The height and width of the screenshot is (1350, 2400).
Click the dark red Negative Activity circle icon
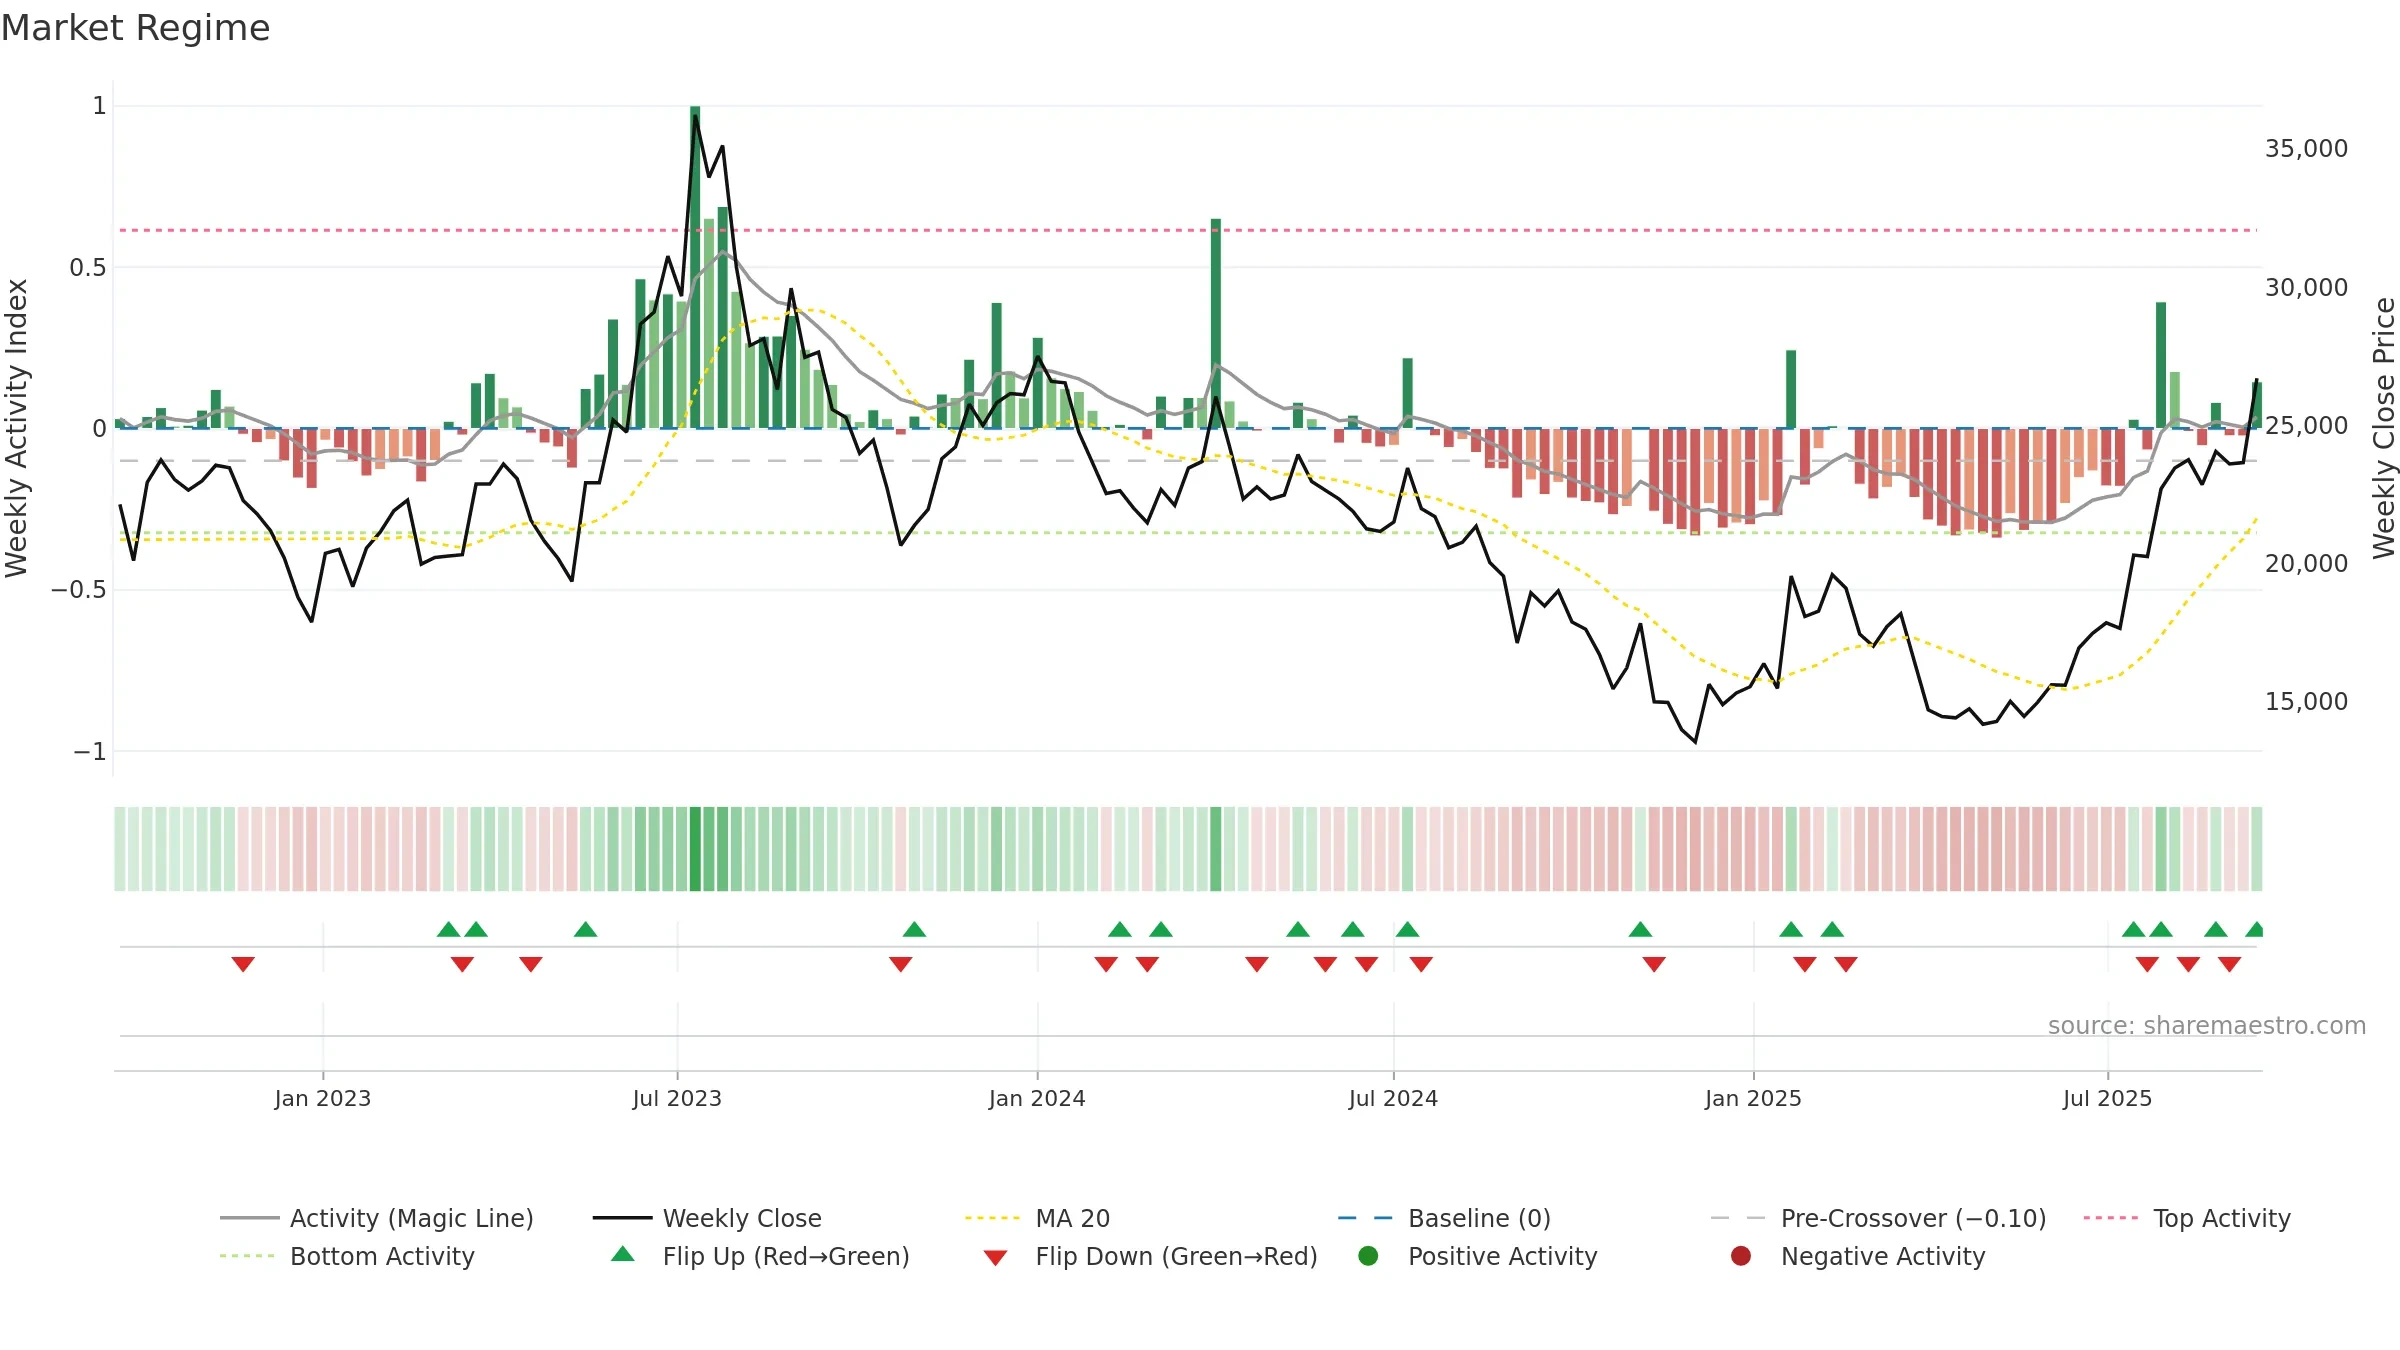coord(1741,1256)
